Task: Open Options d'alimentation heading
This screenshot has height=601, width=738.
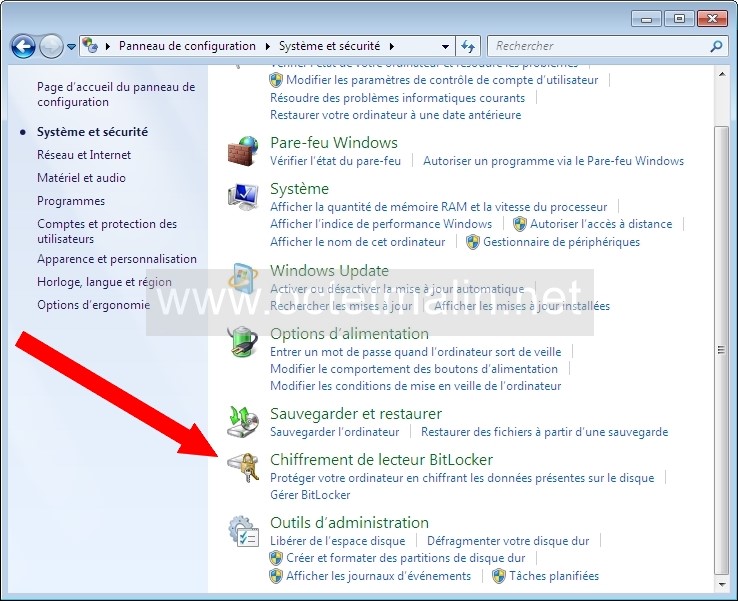Action: (349, 334)
